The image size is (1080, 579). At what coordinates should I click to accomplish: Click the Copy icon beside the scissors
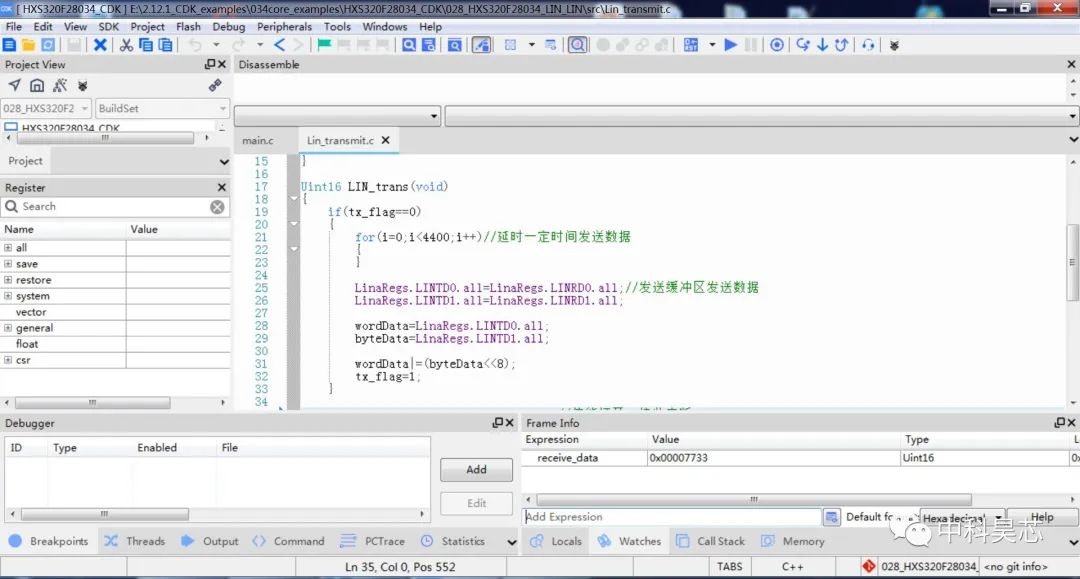[x=145, y=45]
